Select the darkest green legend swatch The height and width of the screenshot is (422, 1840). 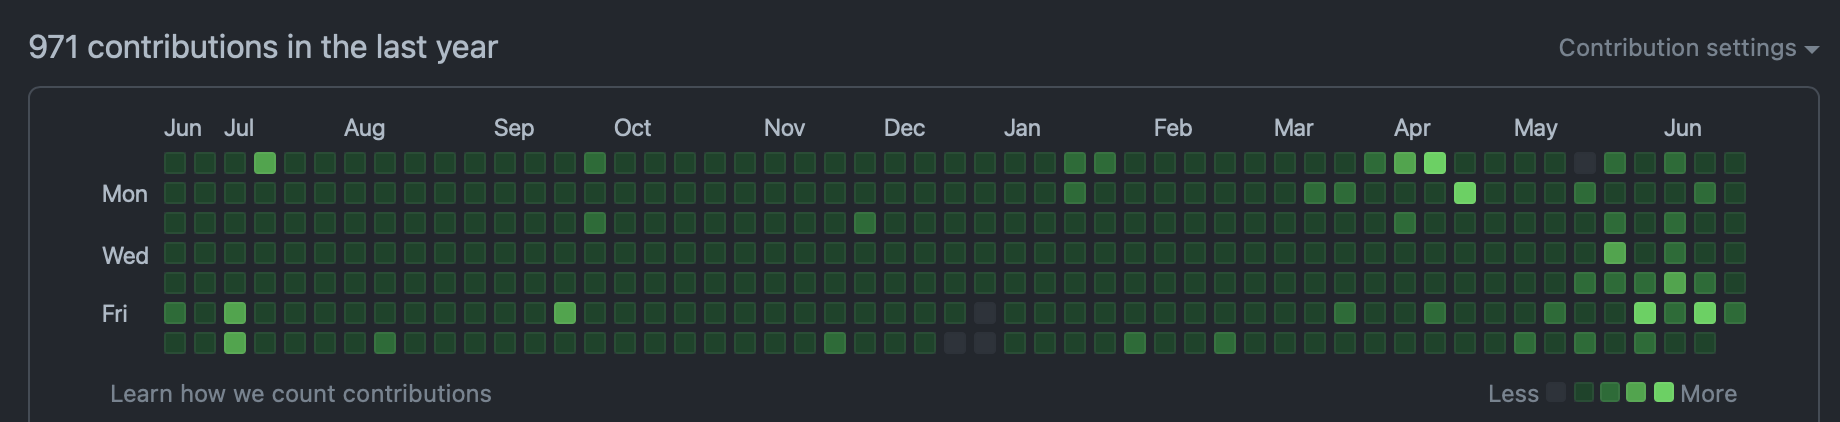coord(1584,392)
